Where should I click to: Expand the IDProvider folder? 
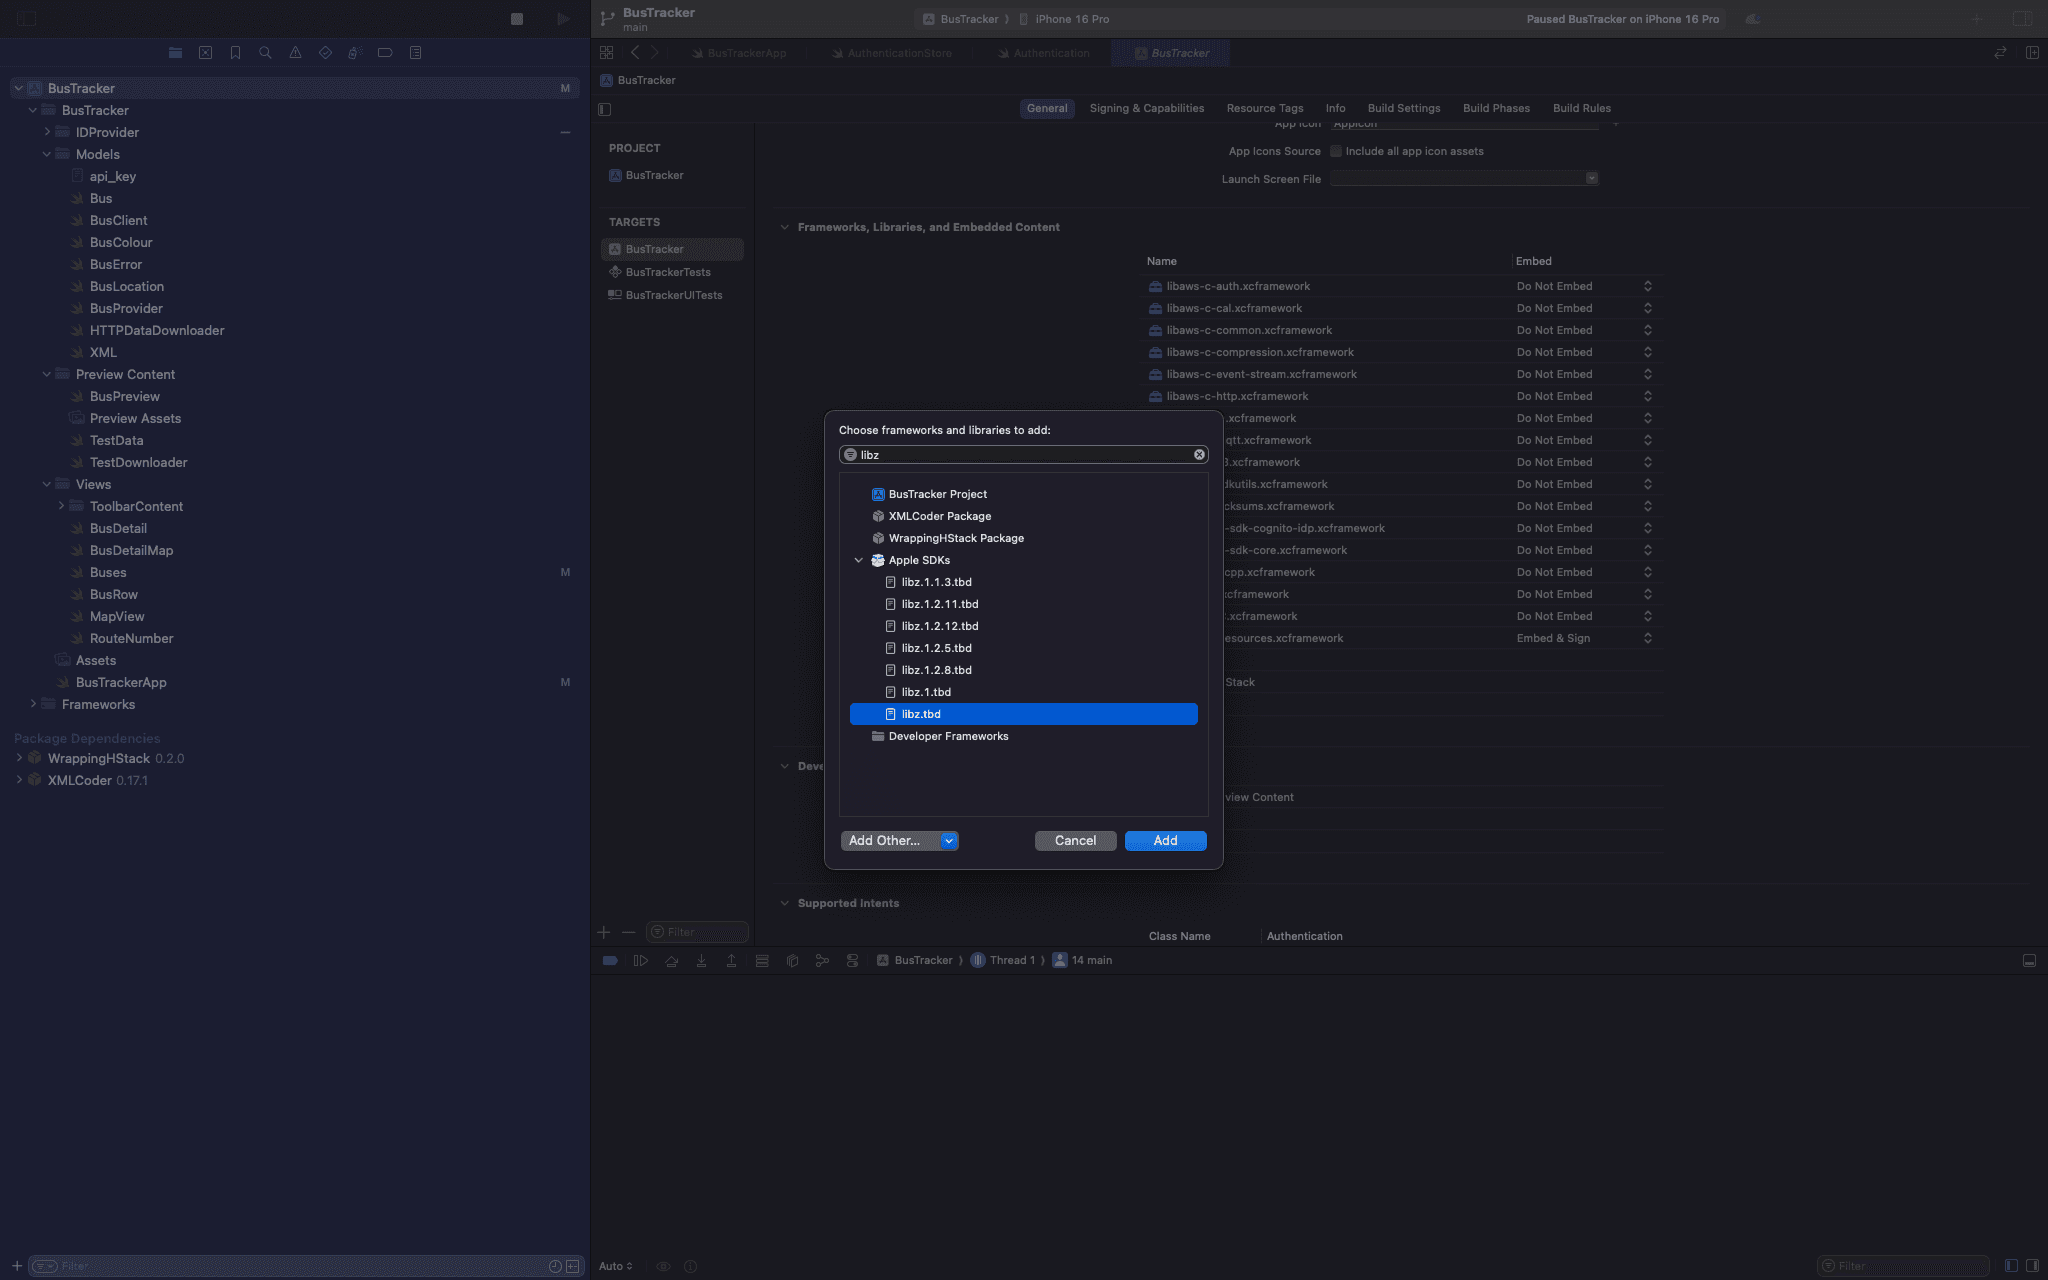coord(47,132)
